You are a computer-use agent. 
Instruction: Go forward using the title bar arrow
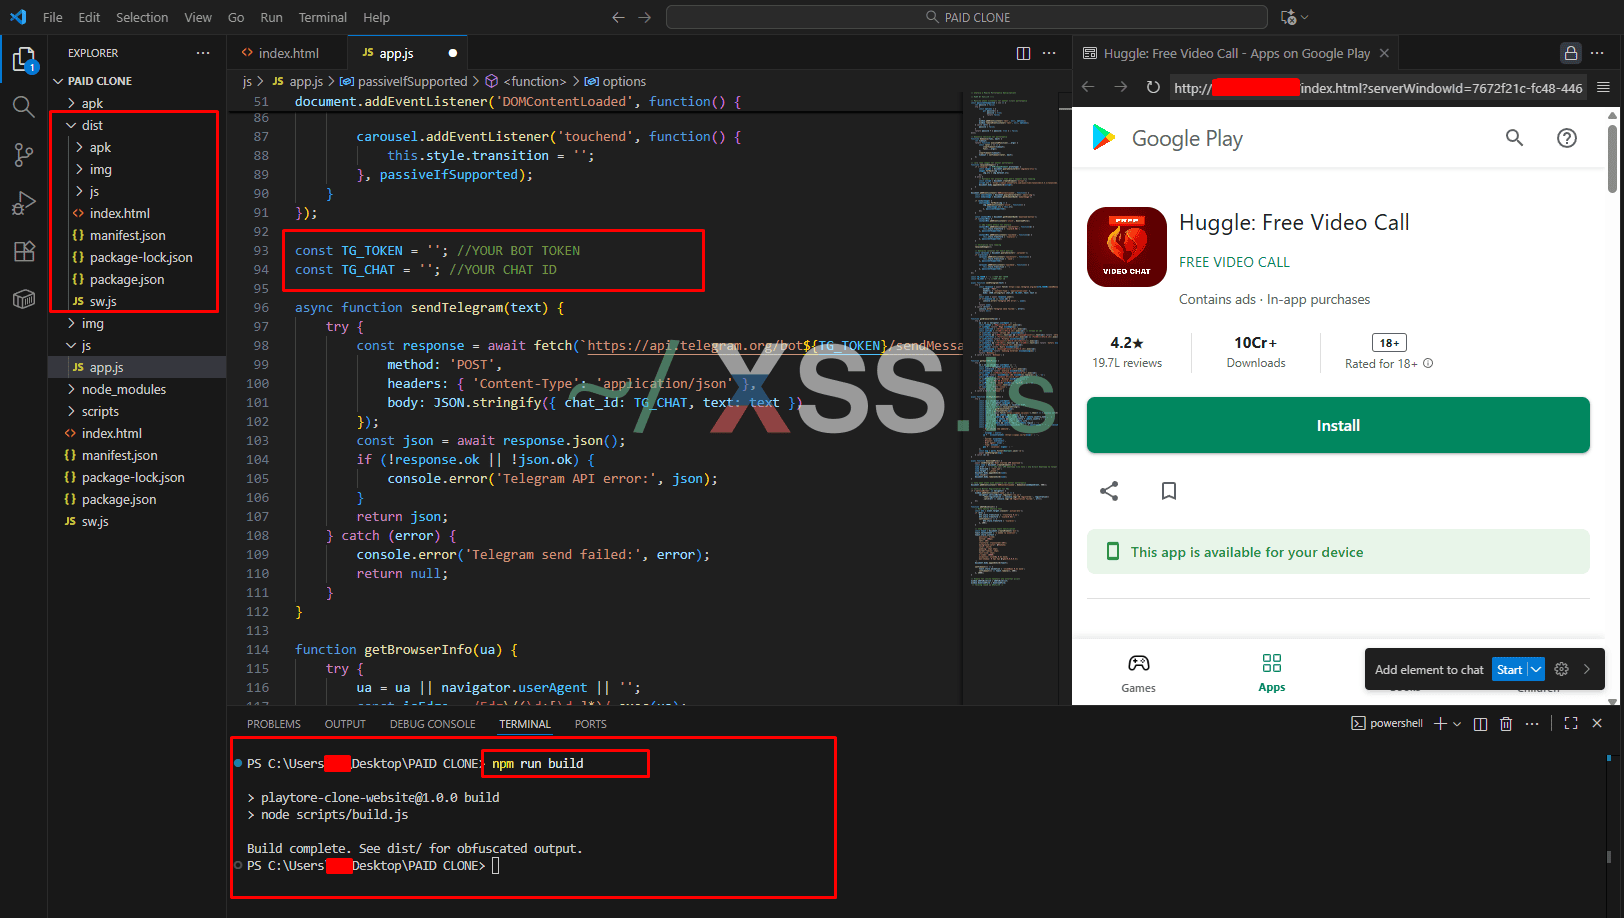click(645, 17)
